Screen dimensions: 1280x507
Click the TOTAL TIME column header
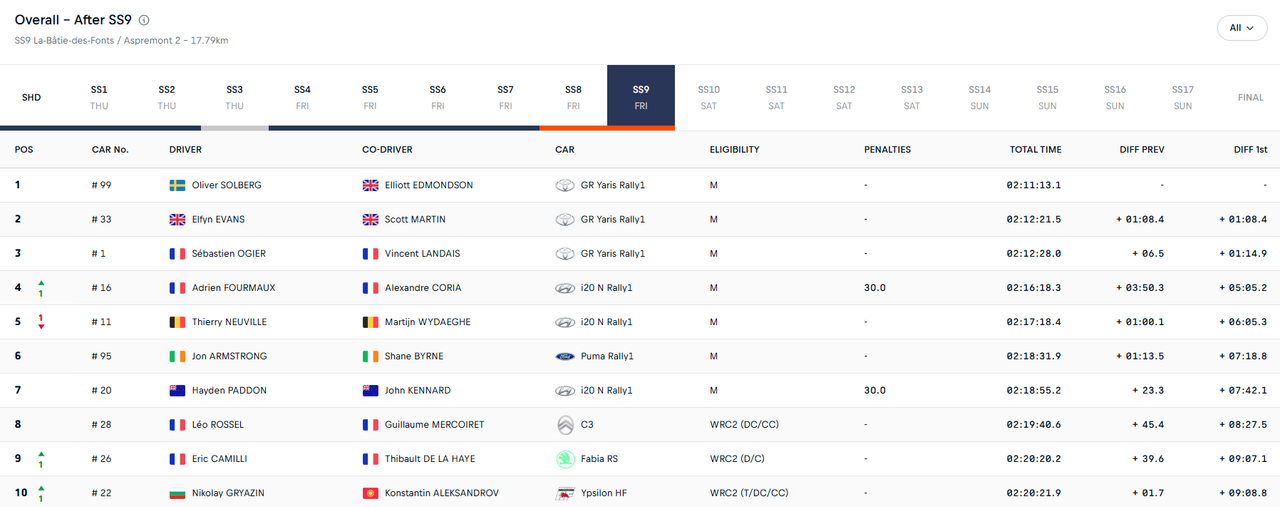click(1035, 150)
